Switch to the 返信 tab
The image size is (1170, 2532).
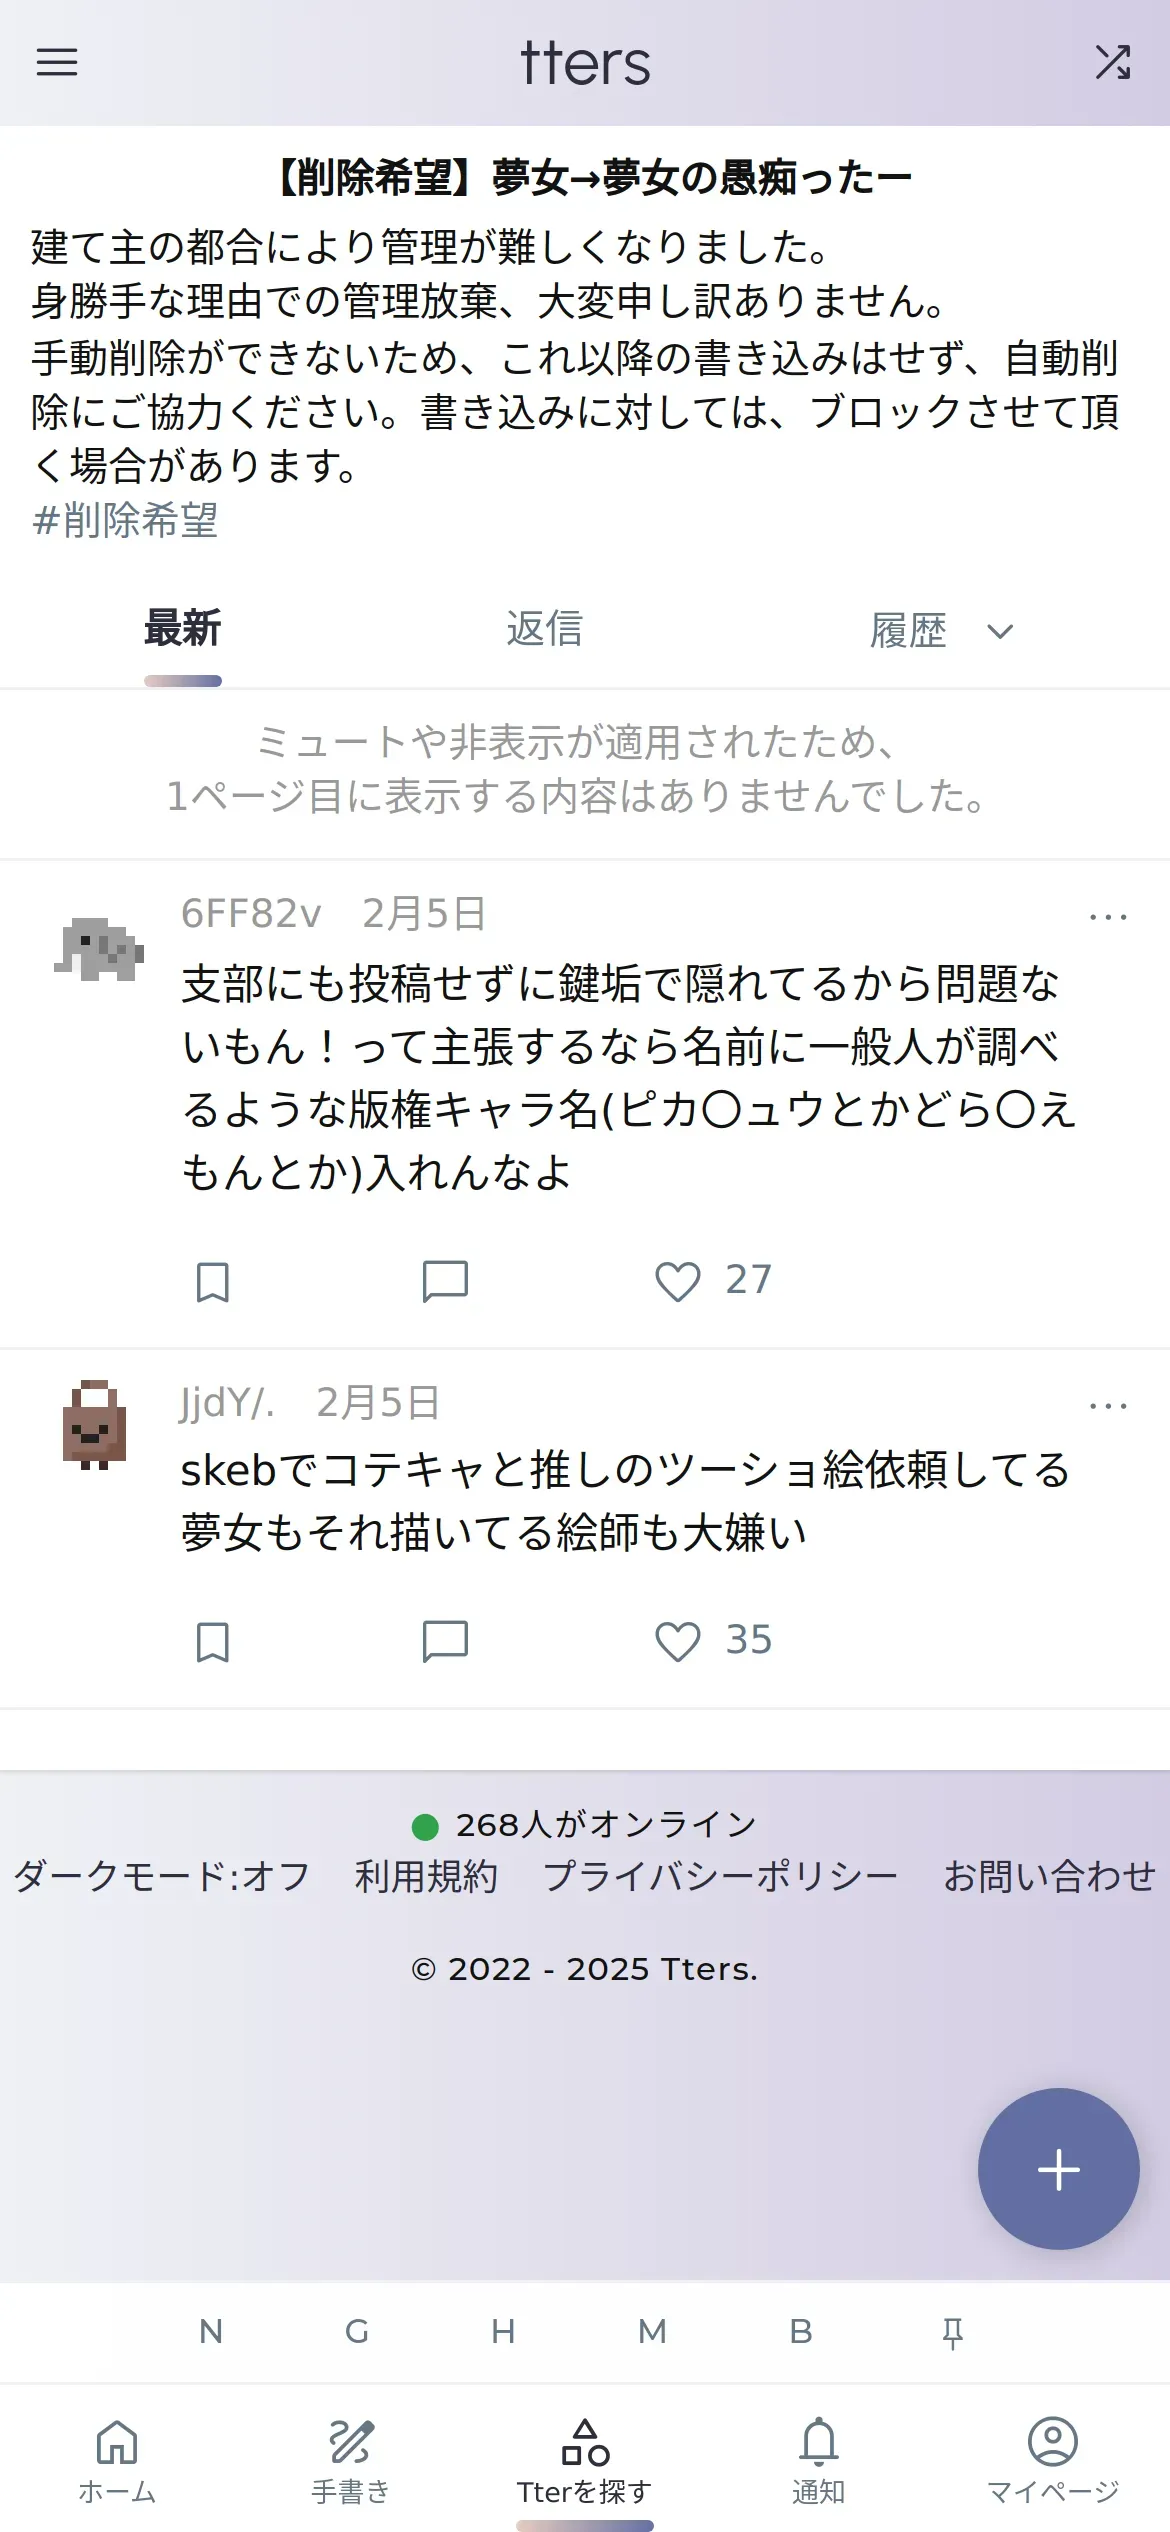pyautogui.click(x=545, y=629)
